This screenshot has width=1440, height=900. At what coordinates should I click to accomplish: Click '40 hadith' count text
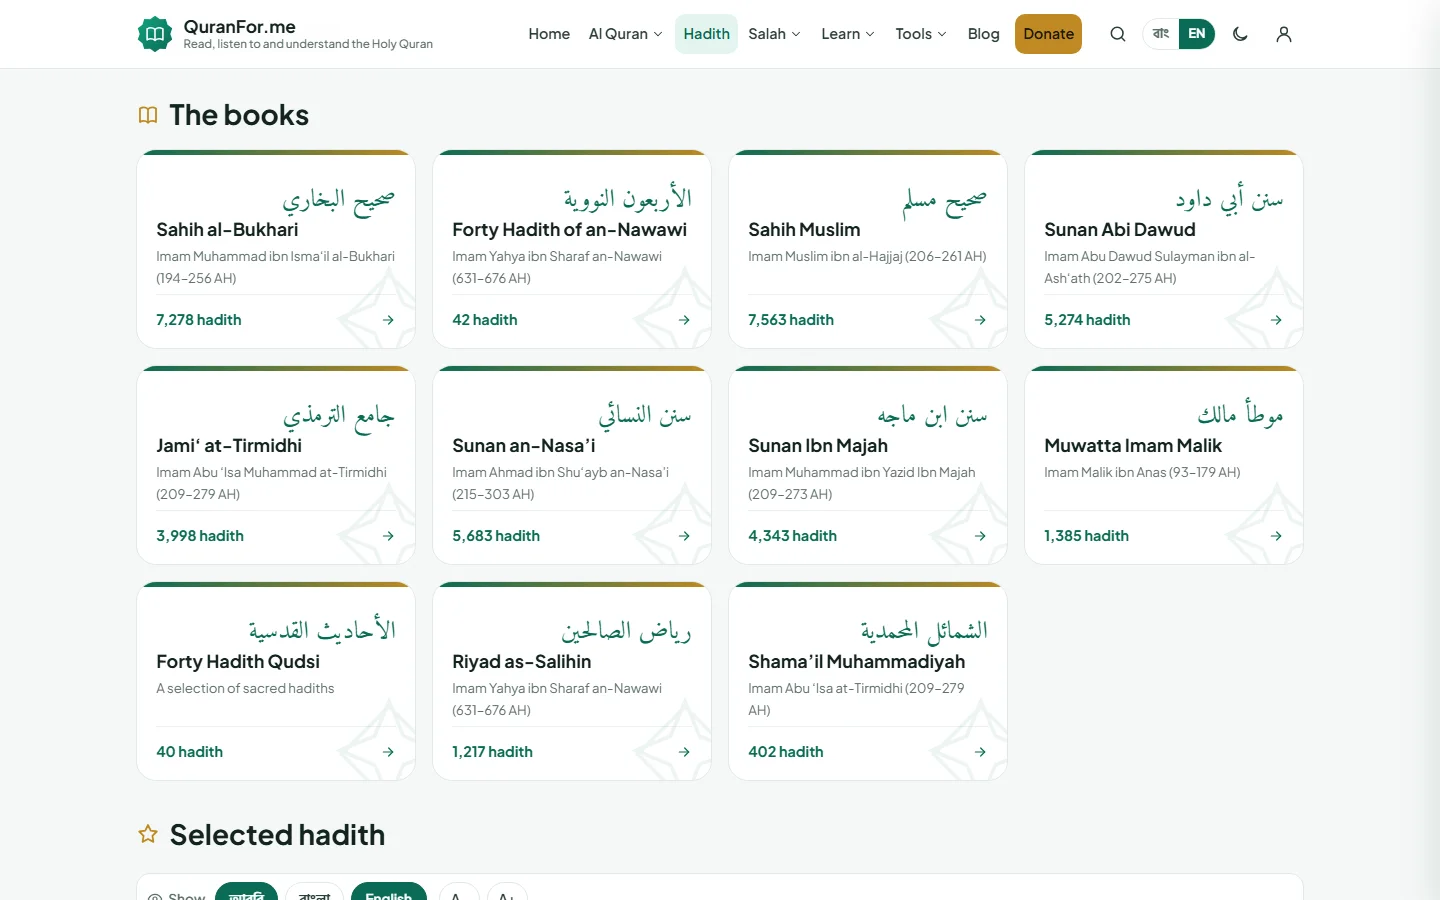[x=190, y=752]
